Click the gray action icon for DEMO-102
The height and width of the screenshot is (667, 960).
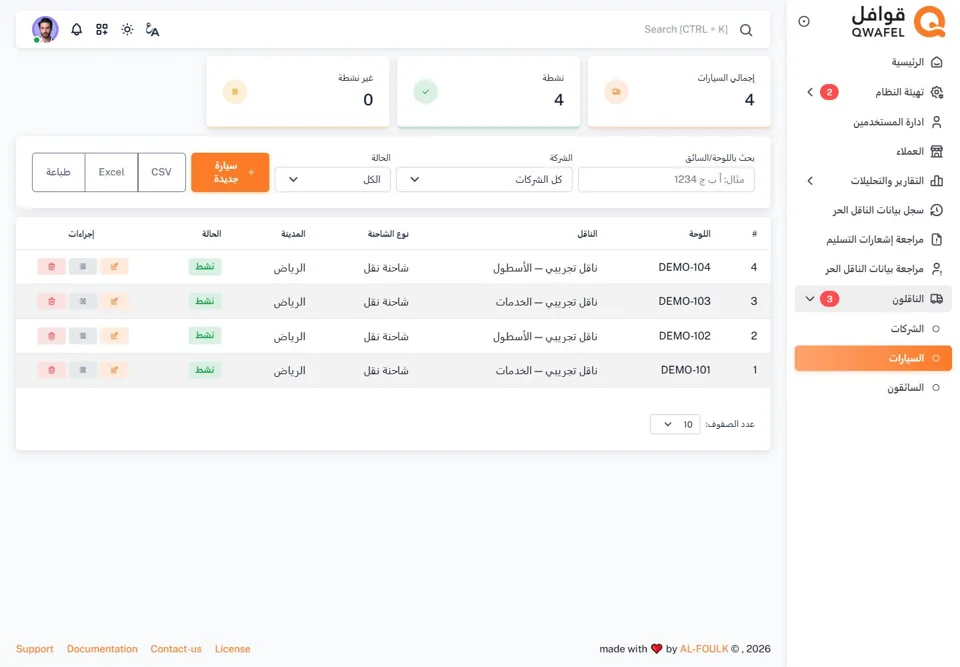83,336
